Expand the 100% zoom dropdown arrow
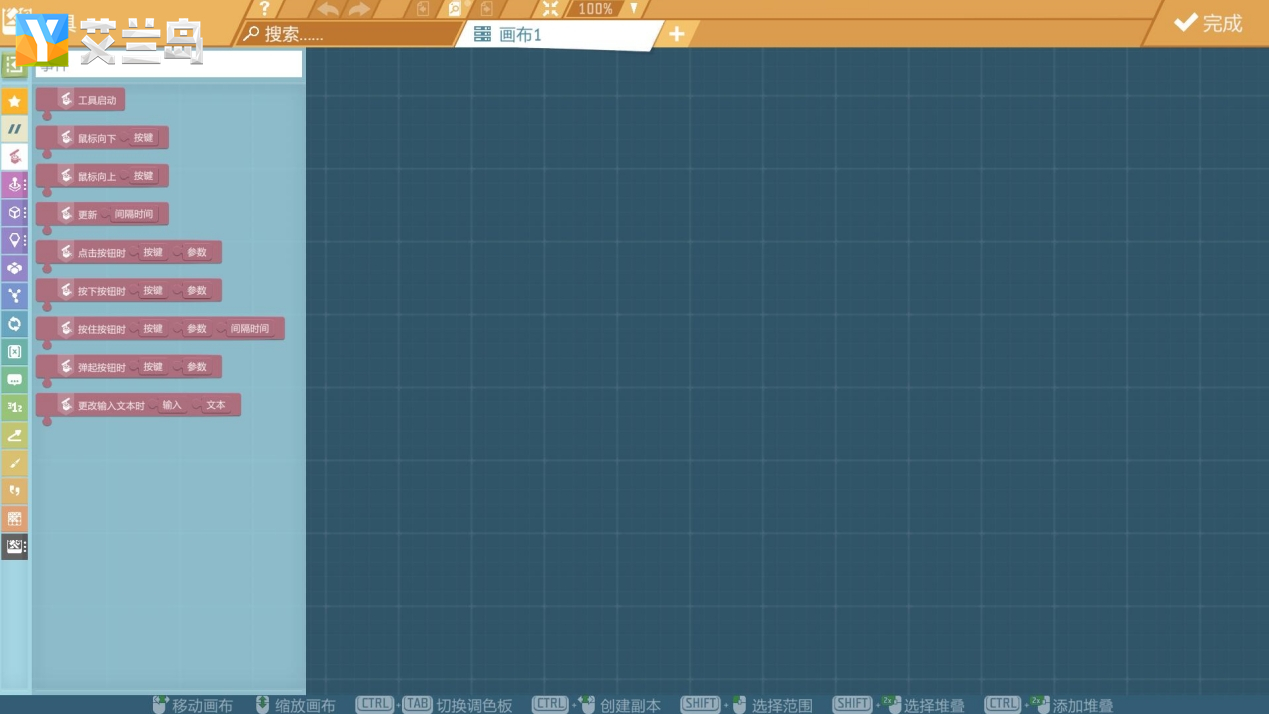 click(x=633, y=9)
